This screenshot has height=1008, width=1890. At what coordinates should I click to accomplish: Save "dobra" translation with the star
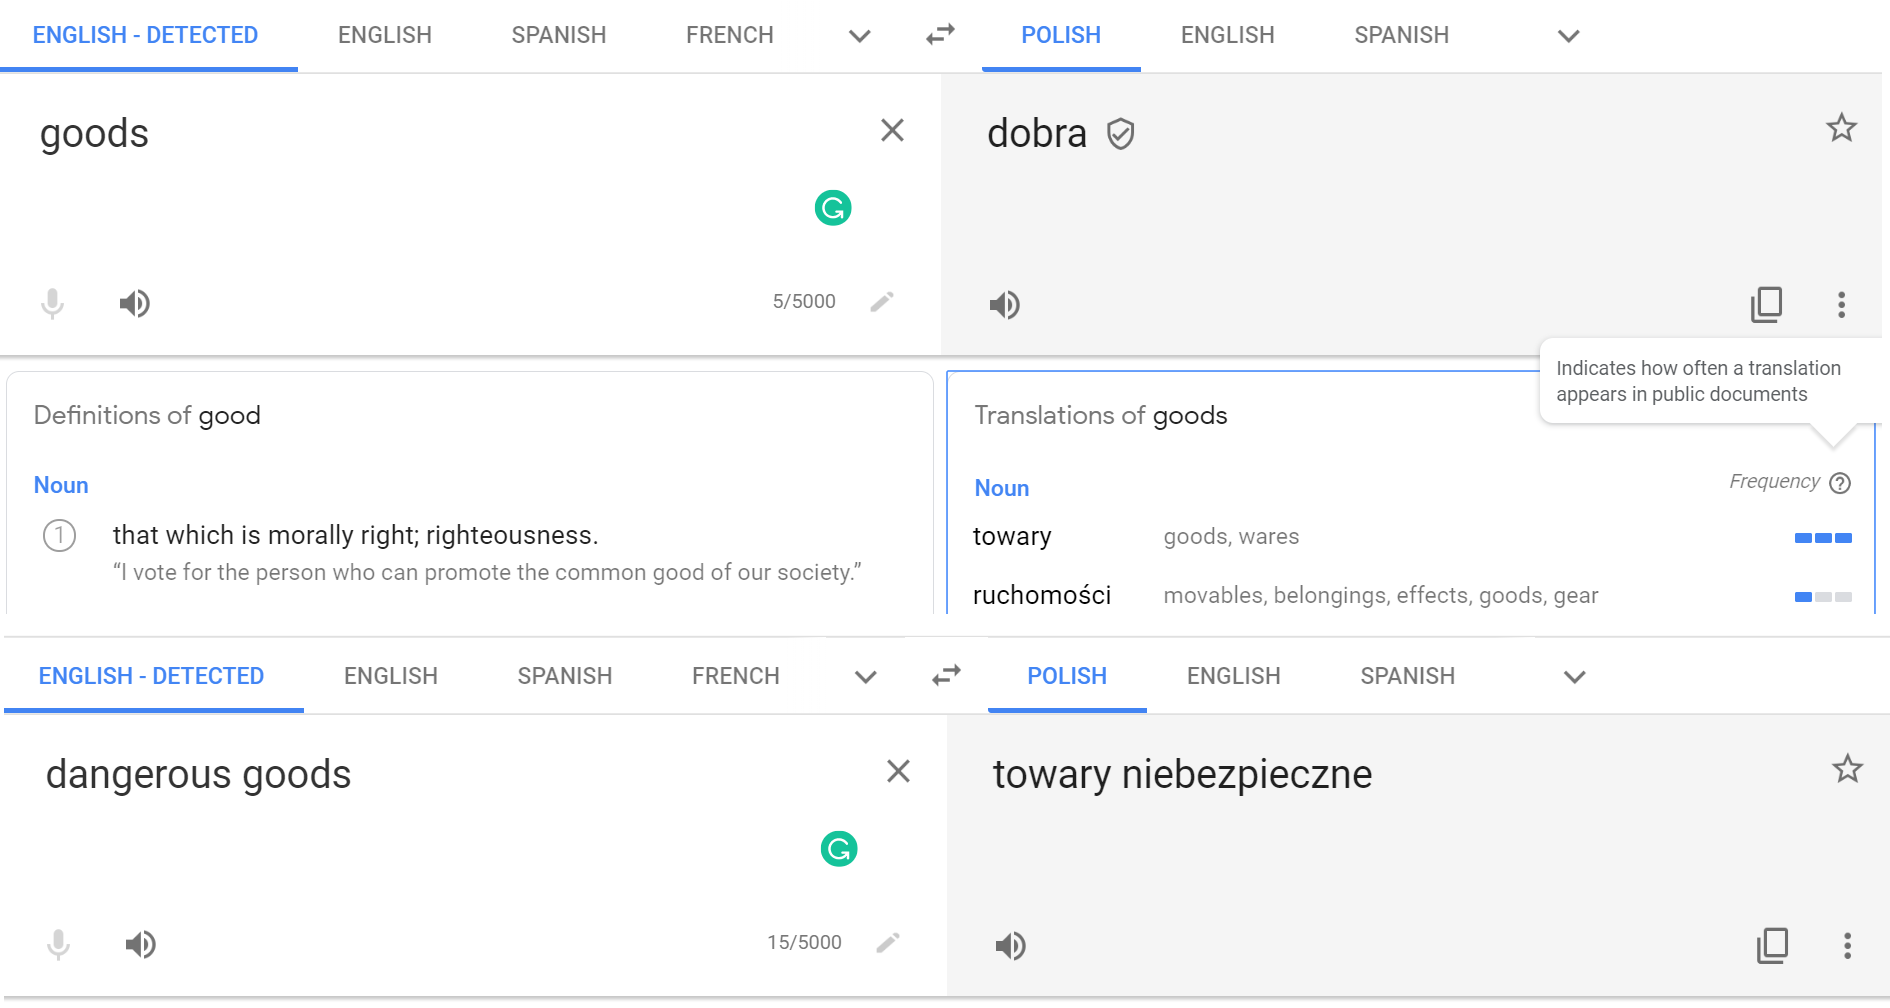[1841, 128]
